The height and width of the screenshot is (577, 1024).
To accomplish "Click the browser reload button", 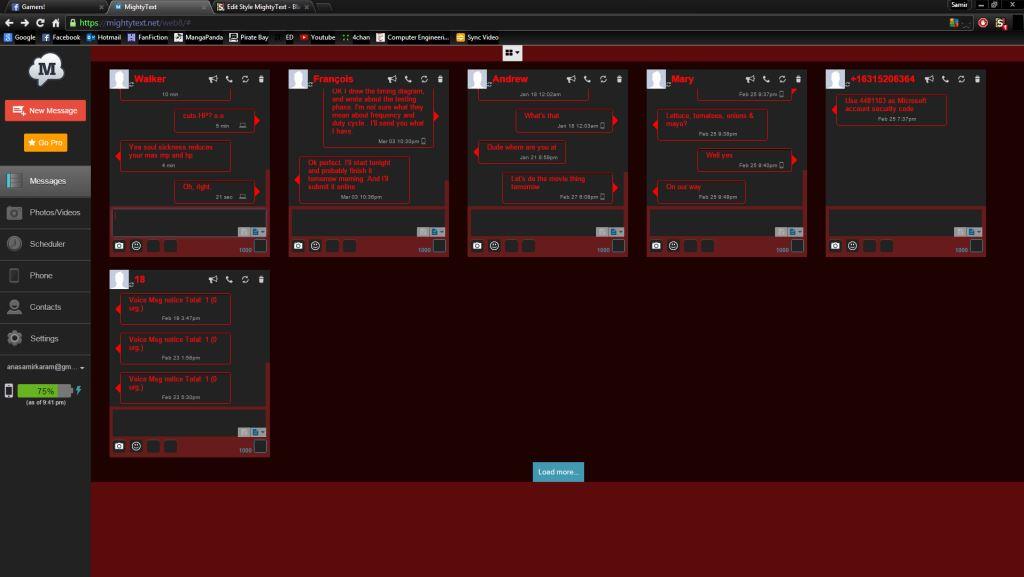I will click(40, 23).
